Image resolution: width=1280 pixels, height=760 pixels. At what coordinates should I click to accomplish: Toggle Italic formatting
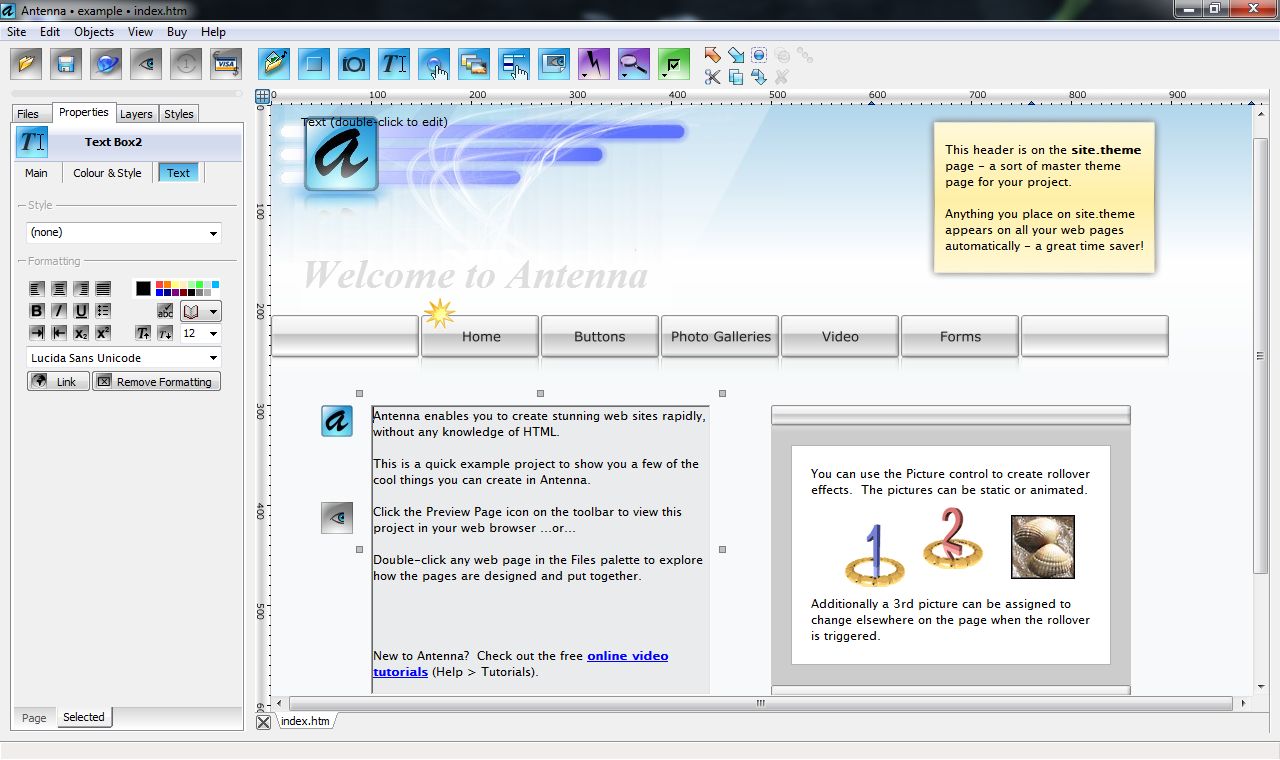click(x=59, y=311)
